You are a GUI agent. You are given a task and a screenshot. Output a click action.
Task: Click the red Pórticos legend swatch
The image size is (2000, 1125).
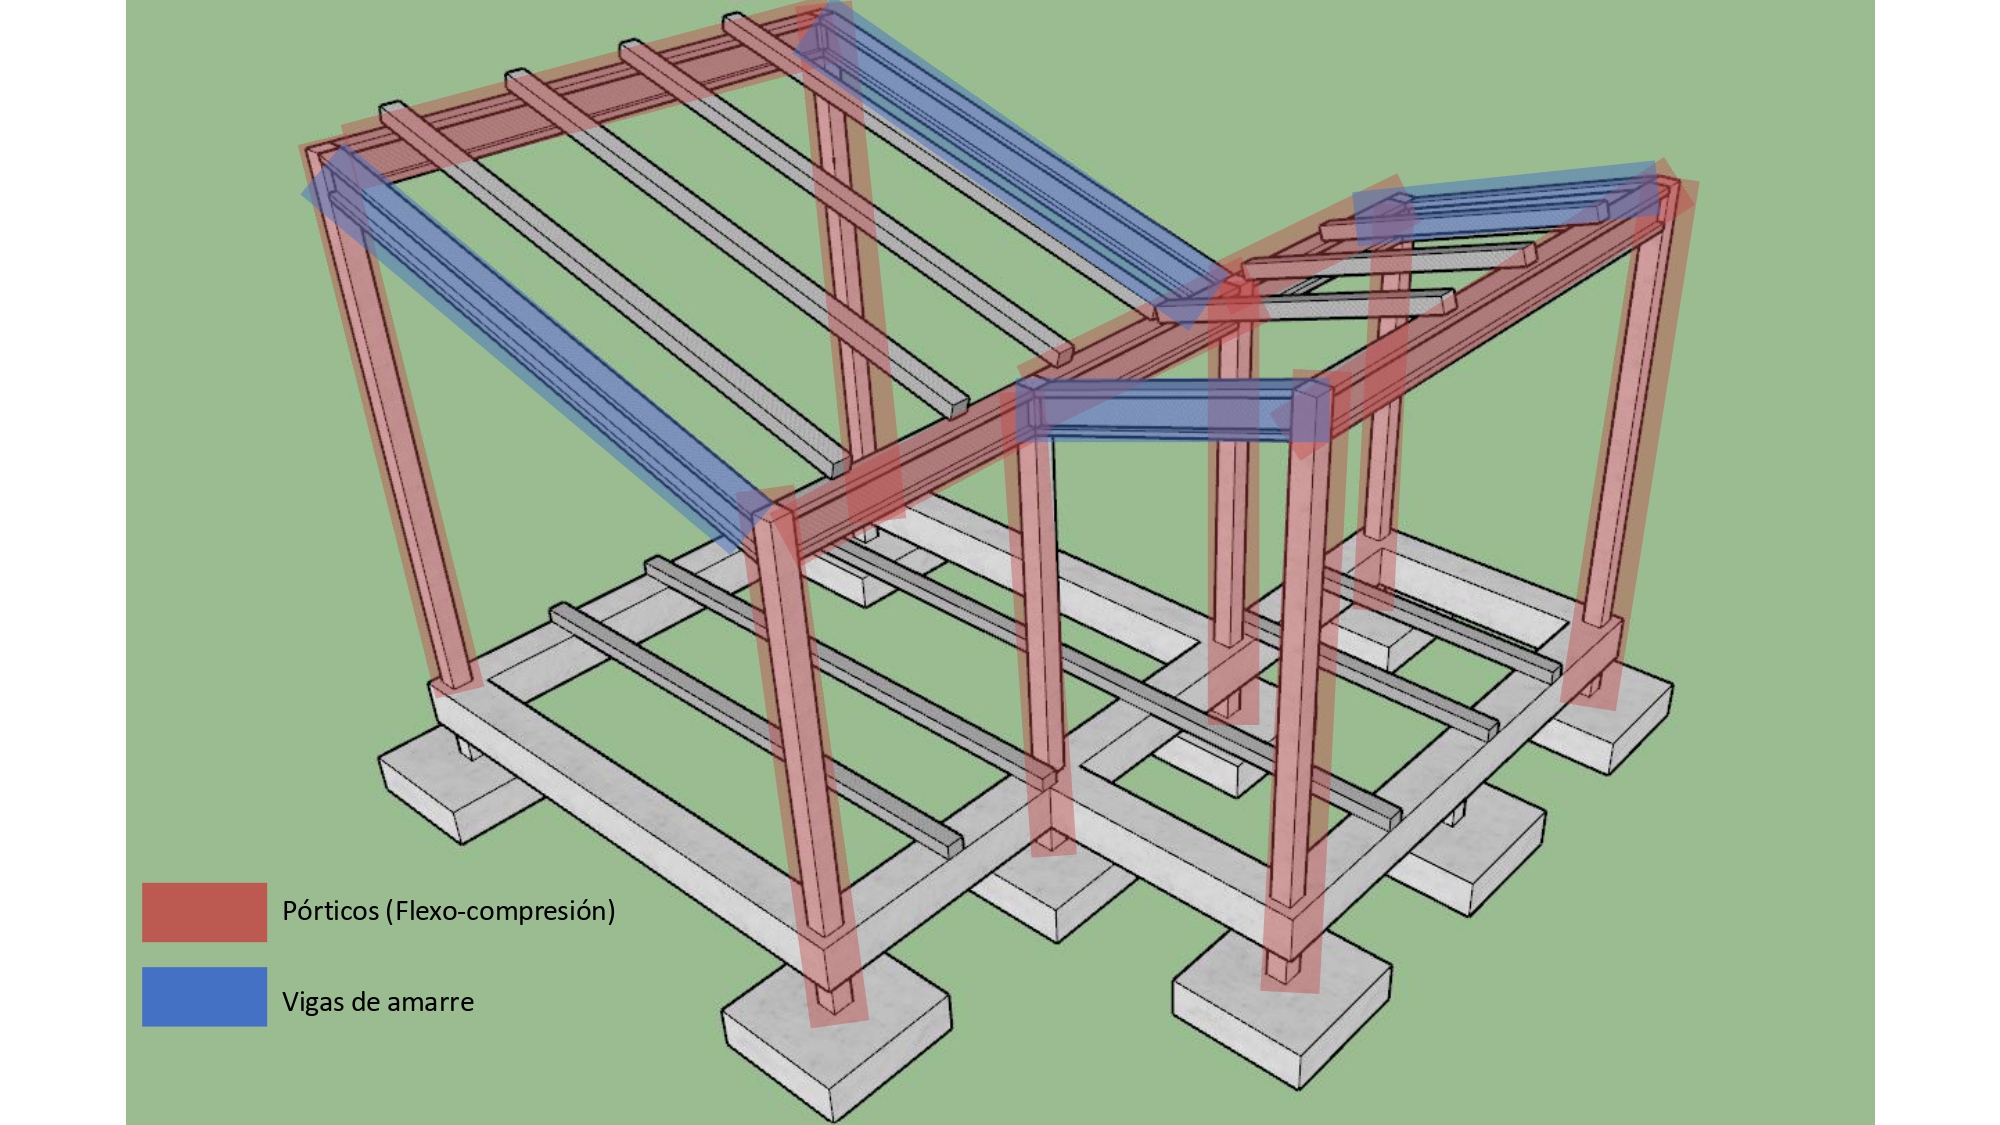(204, 912)
